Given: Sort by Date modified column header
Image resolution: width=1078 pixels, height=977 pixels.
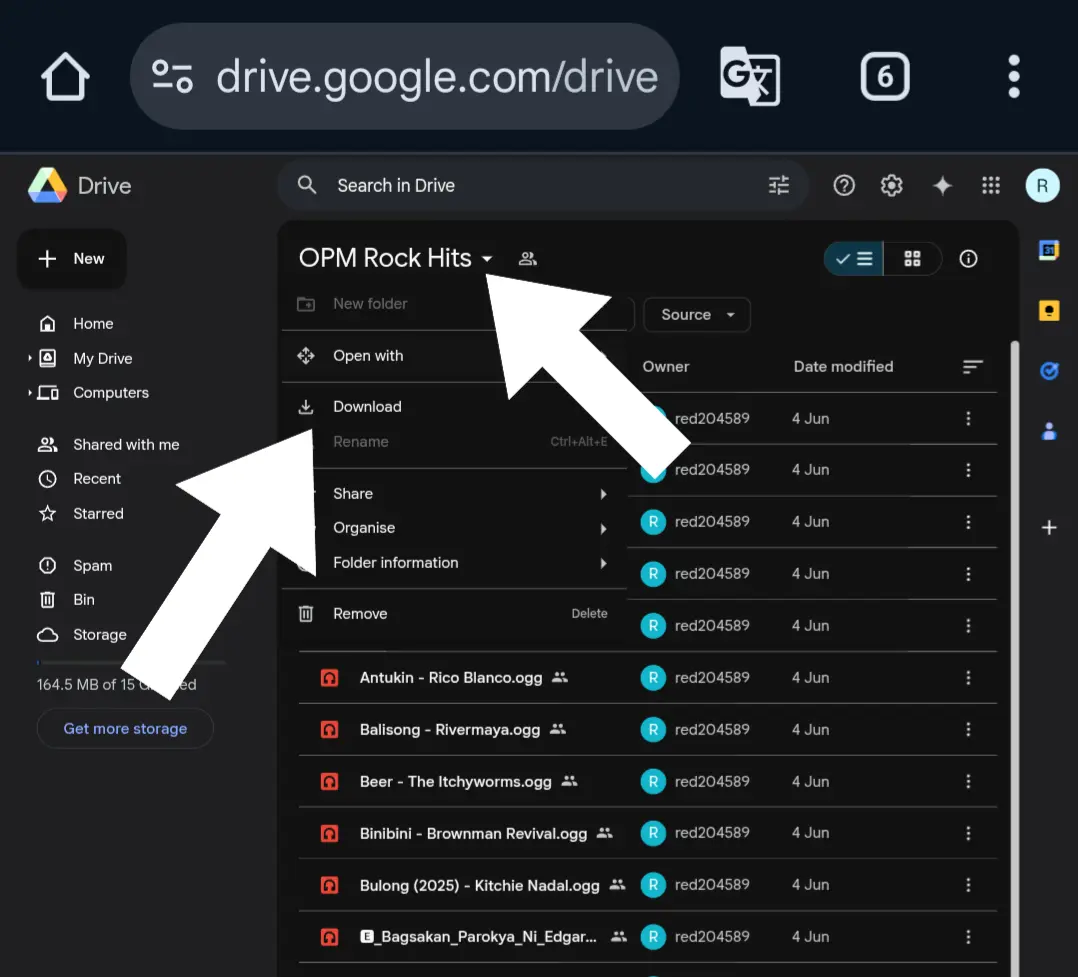Looking at the screenshot, I should (x=843, y=366).
